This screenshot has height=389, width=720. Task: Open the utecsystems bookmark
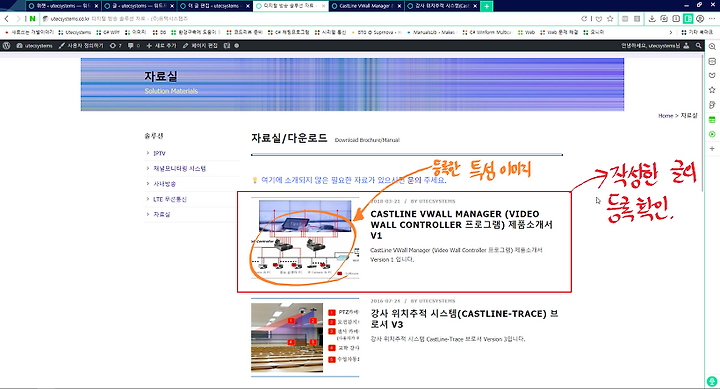[75, 33]
